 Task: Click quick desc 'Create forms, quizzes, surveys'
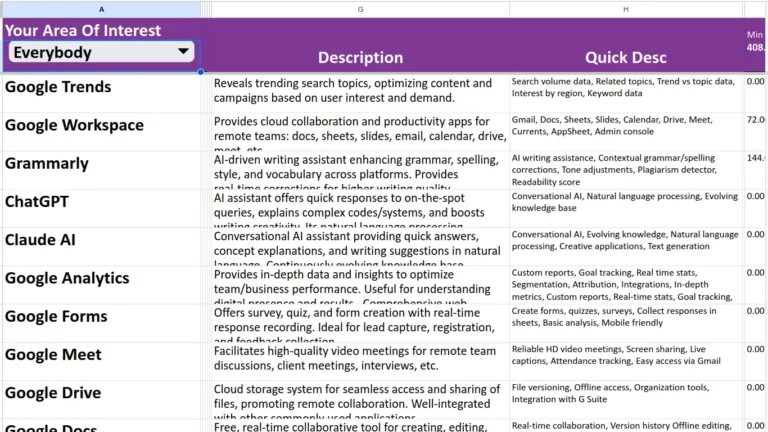626,323
